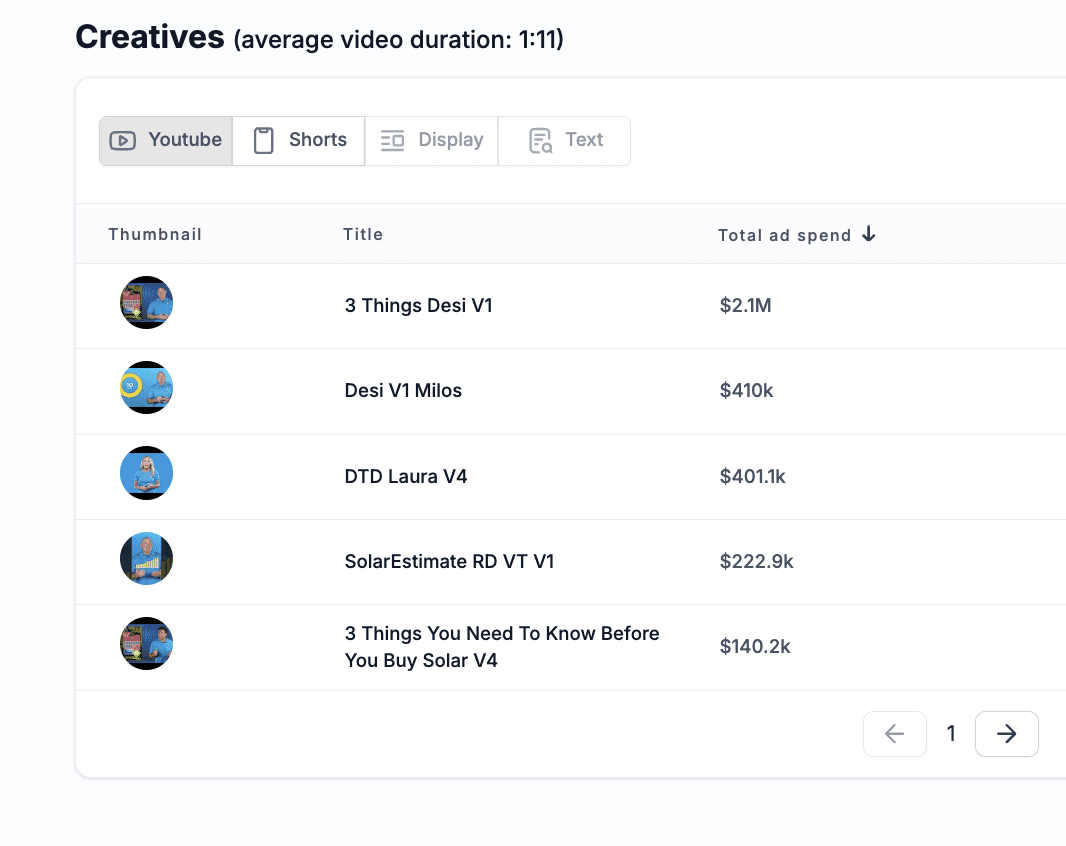Click the left pagination arrow
The width and height of the screenshot is (1066, 846).
(x=895, y=733)
